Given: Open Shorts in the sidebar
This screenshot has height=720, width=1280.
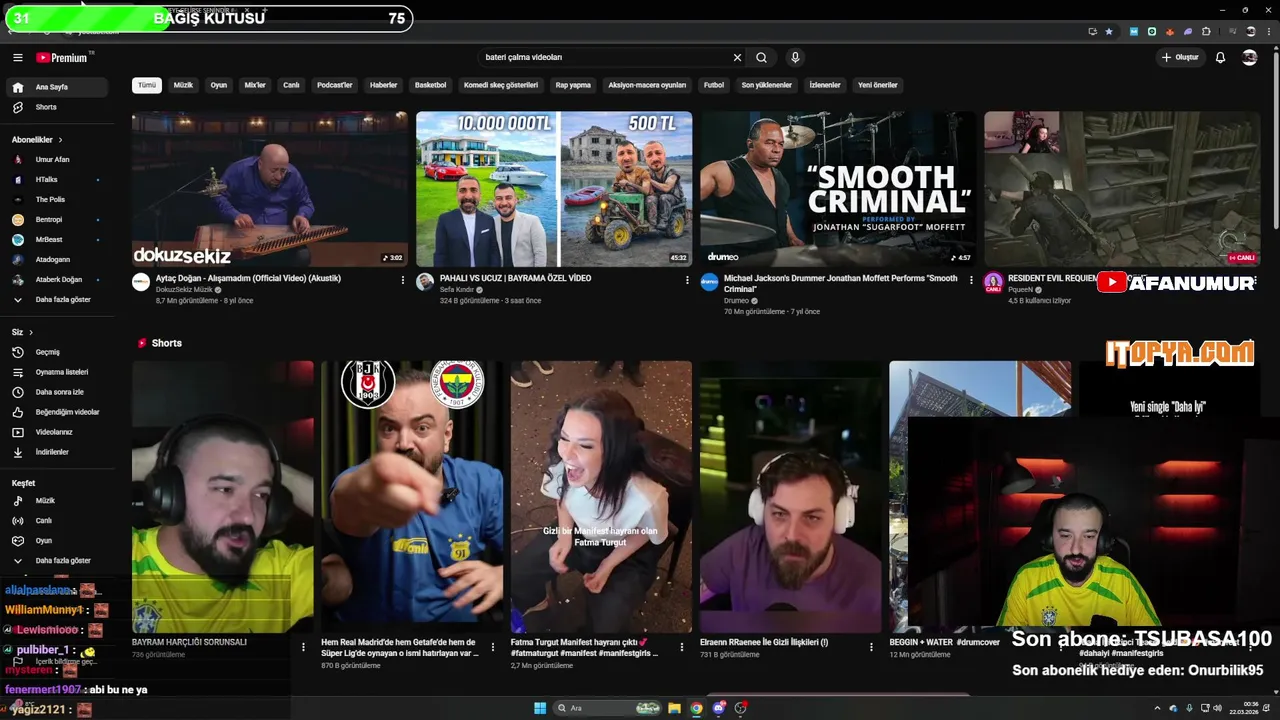Looking at the screenshot, I should [x=57, y=107].
